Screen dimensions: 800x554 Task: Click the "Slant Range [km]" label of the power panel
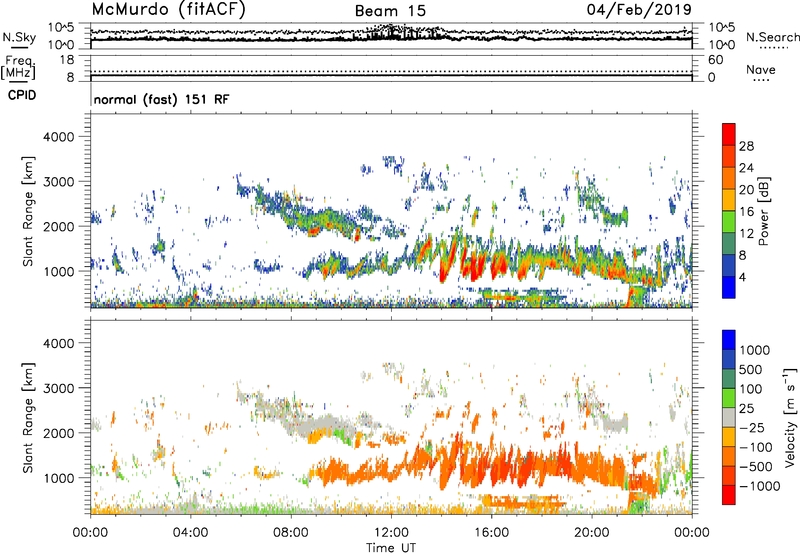click(x=28, y=211)
